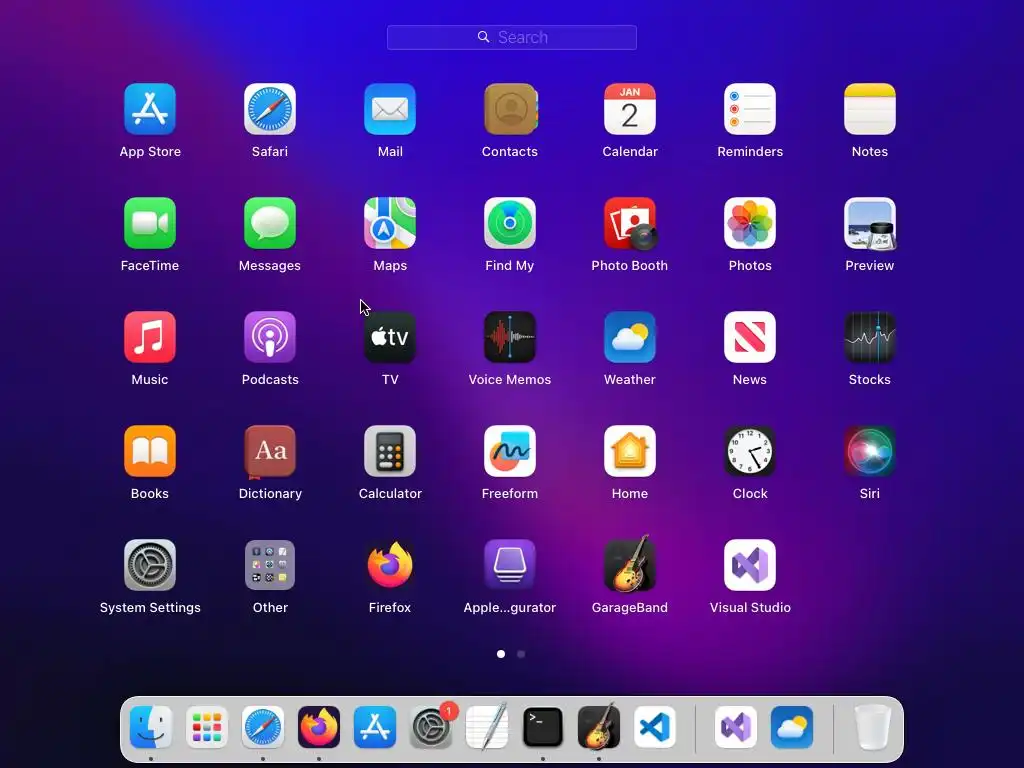This screenshot has height=768, width=1024.
Task: Launch the Clock app
Action: tap(750, 451)
